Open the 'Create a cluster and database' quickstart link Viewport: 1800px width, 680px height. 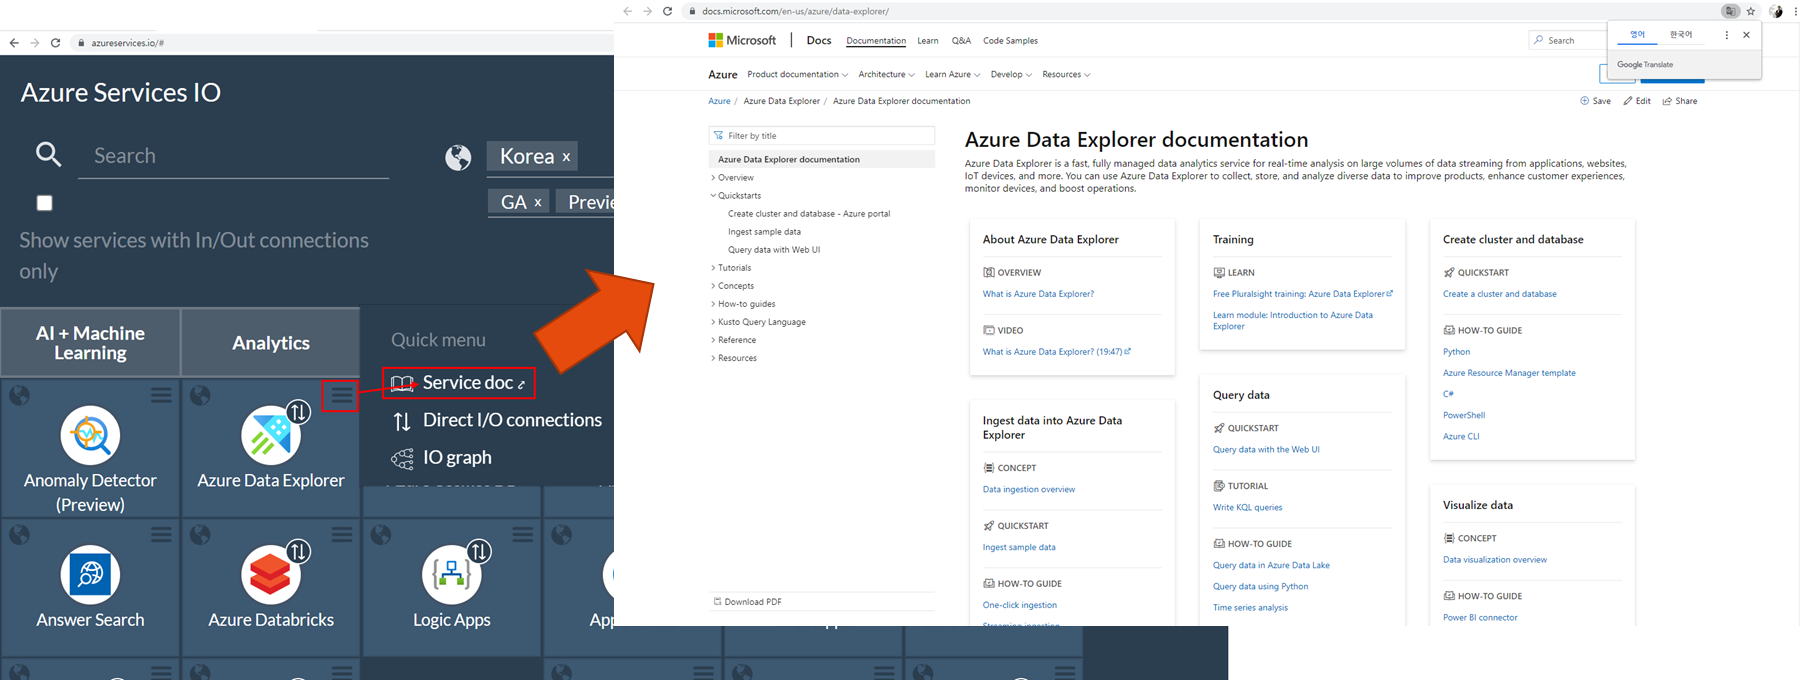click(1499, 294)
